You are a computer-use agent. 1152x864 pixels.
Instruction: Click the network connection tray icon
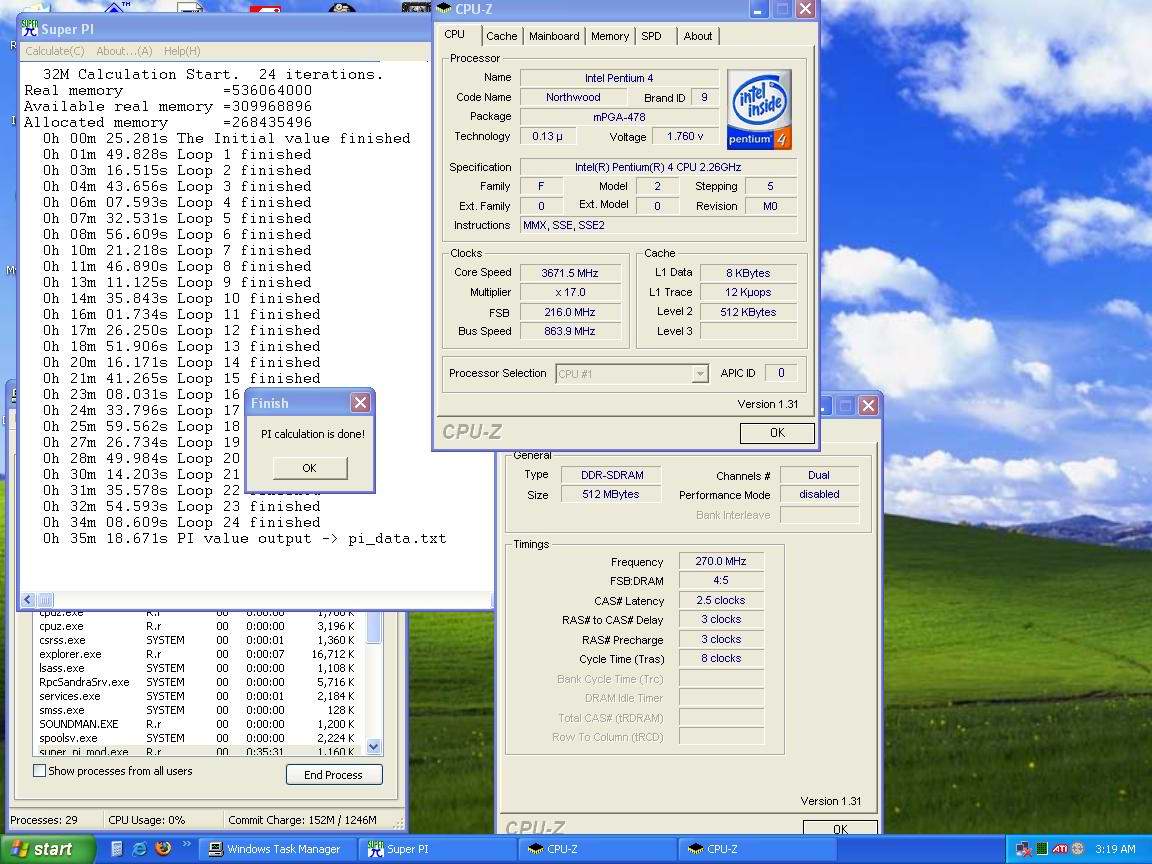tap(1023, 849)
